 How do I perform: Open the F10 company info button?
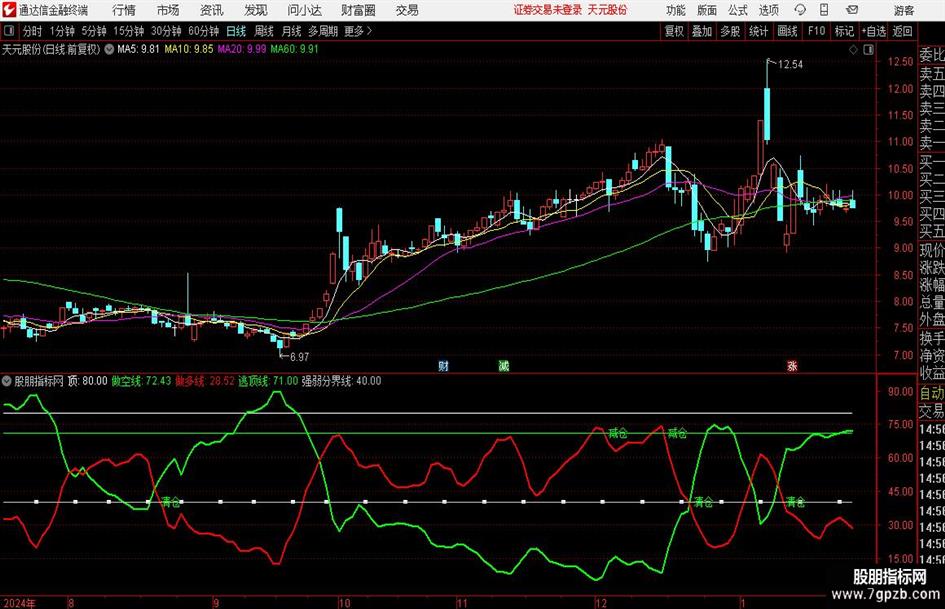[x=817, y=31]
